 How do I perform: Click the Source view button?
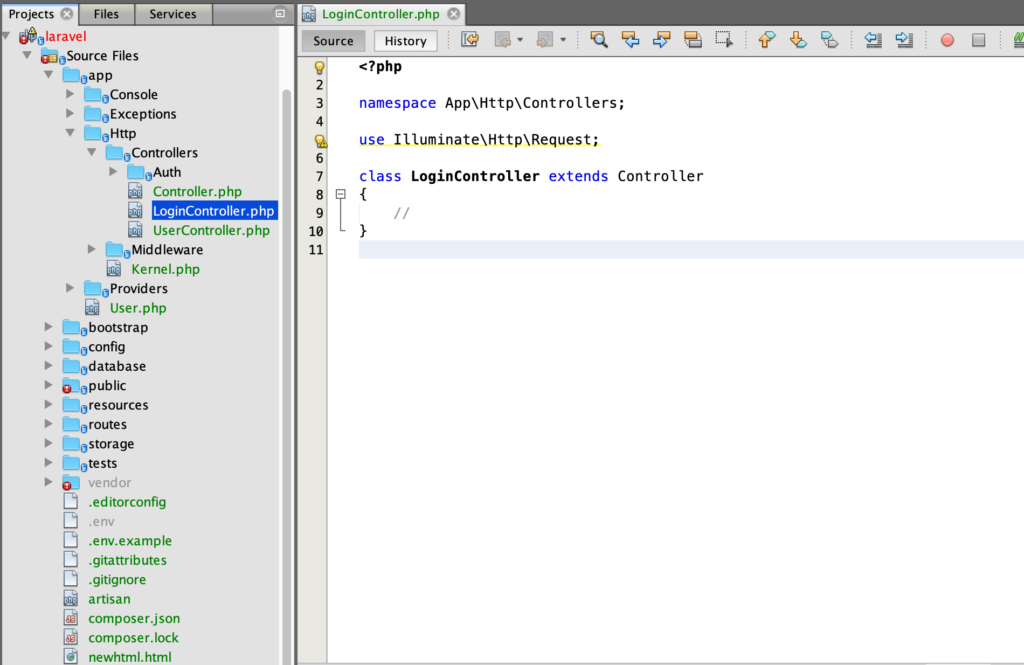332,40
